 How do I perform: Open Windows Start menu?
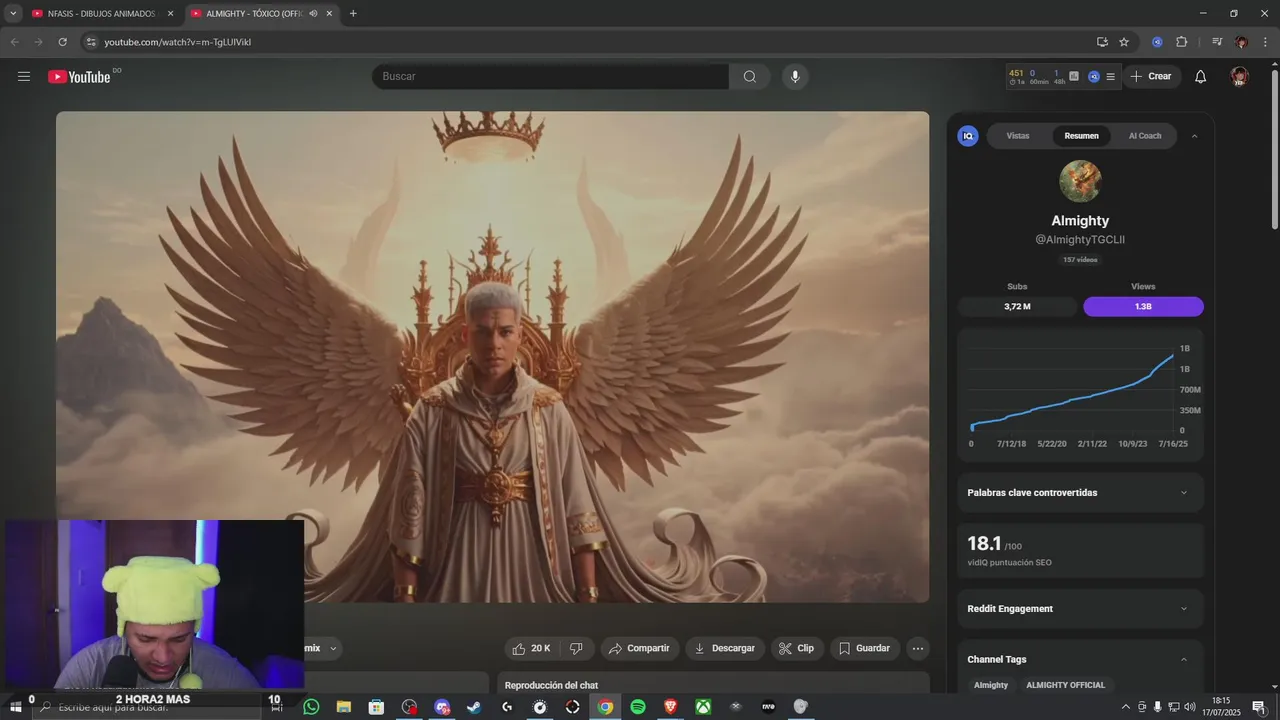pos(15,707)
